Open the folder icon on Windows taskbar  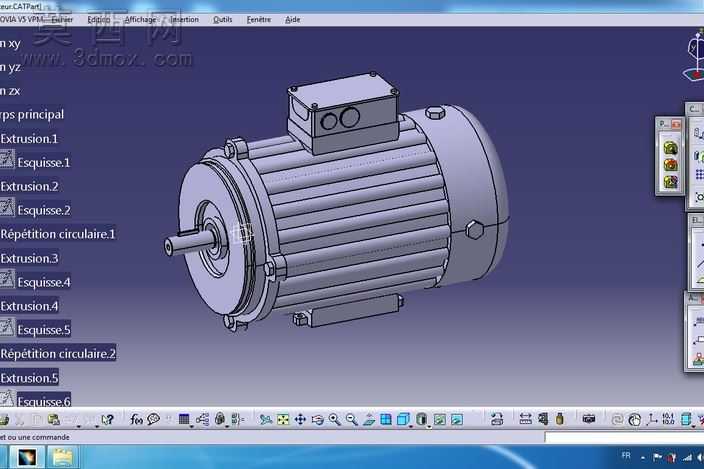pyautogui.click(x=62, y=457)
